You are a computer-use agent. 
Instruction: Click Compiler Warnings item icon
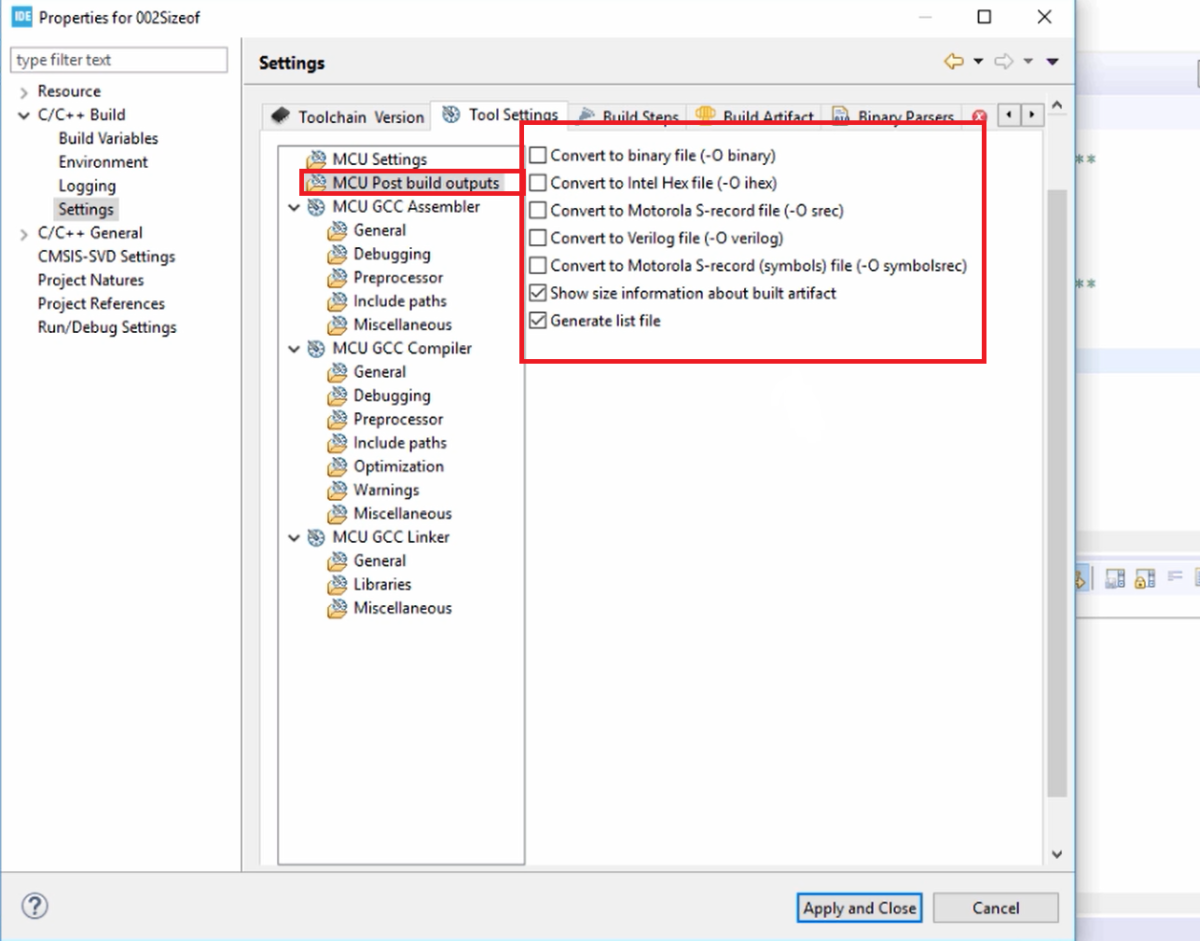point(337,490)
